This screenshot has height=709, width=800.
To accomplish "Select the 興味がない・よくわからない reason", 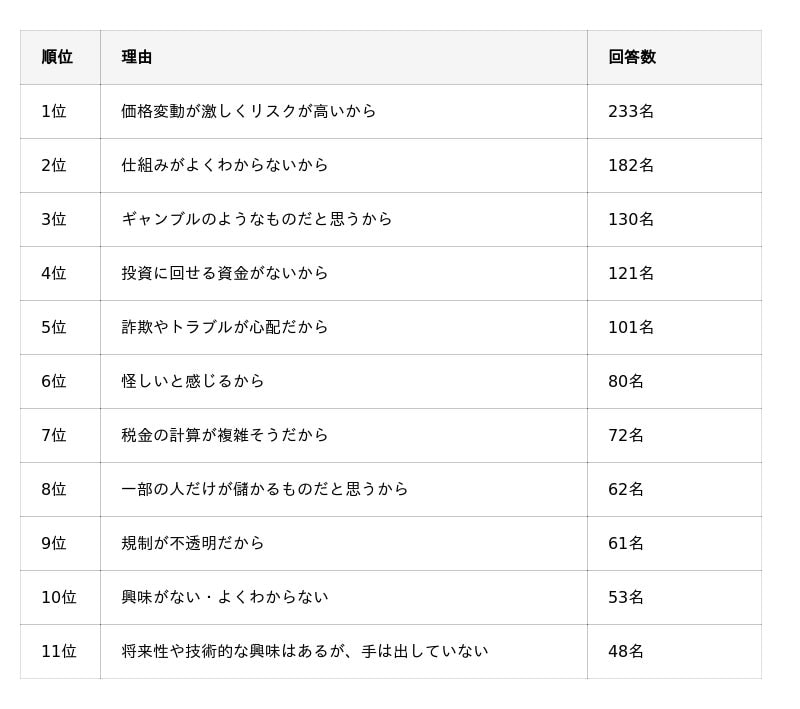I will (x=225, y=597).
